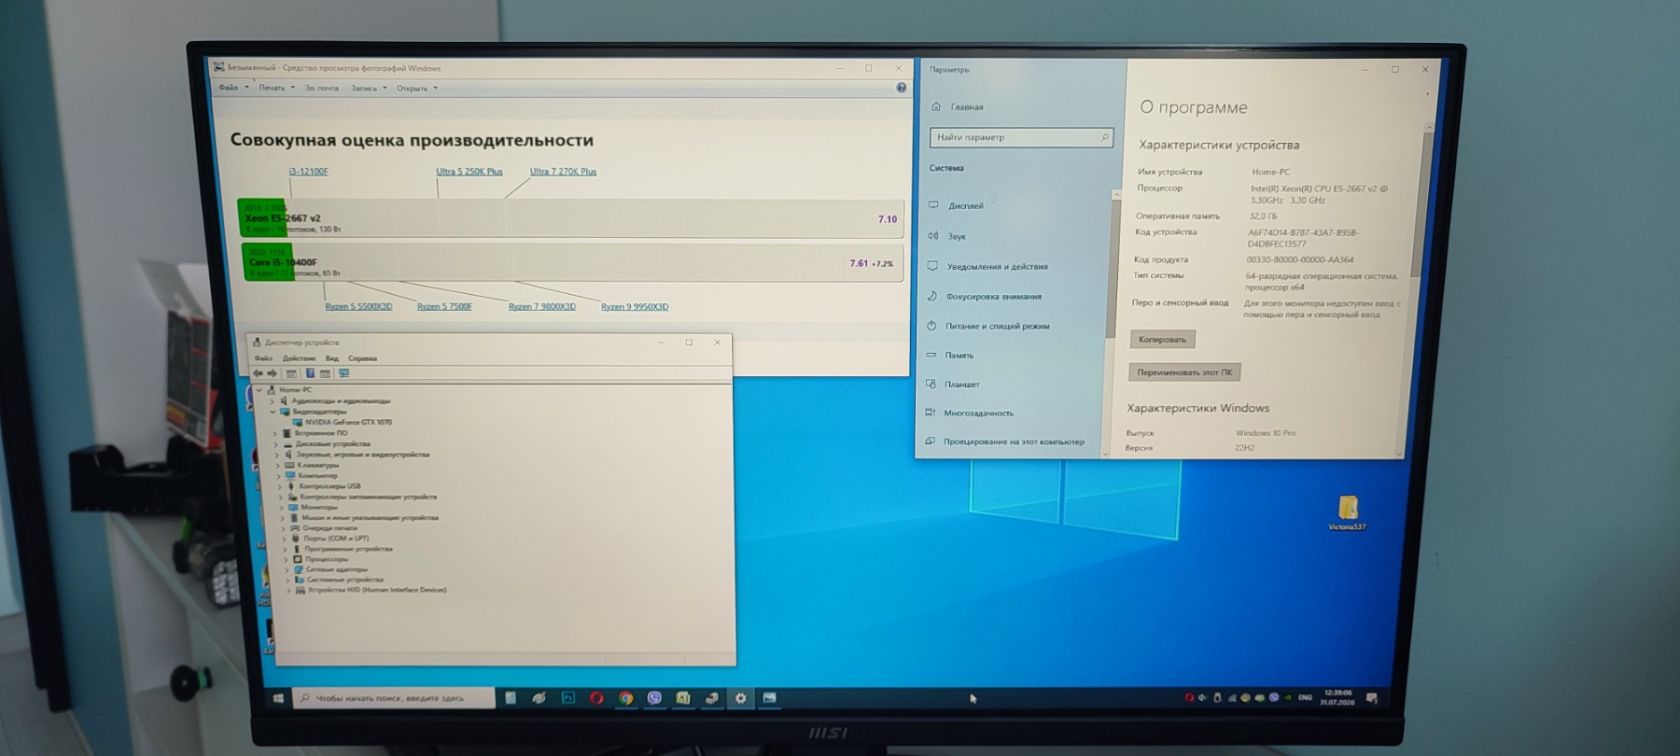Click the monitor scan icon in Device Manager toolbar

tap(344, 373)
